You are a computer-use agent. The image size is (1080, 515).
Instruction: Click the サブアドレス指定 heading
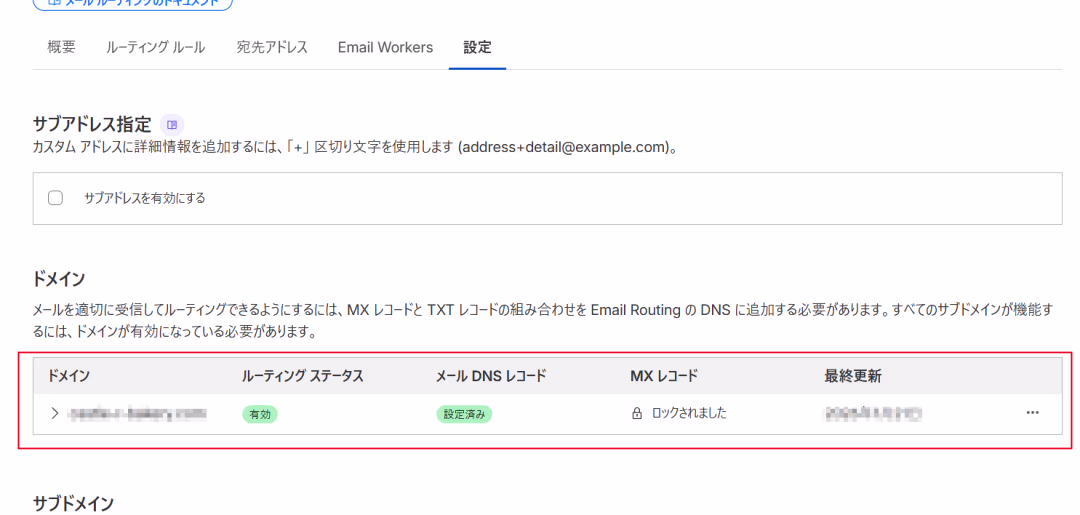tap(92, 125)
